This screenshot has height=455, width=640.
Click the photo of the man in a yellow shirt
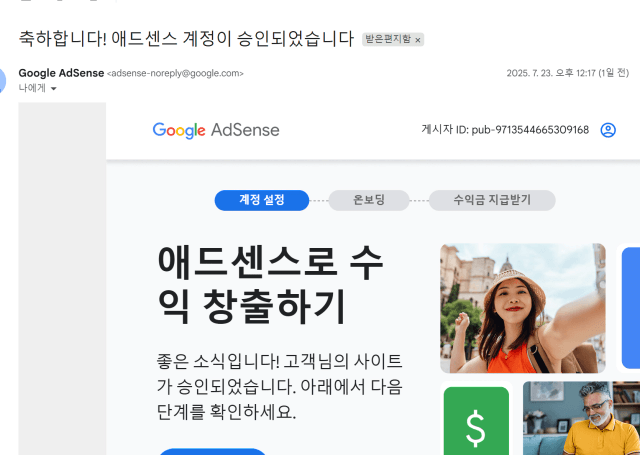[581, 418]
